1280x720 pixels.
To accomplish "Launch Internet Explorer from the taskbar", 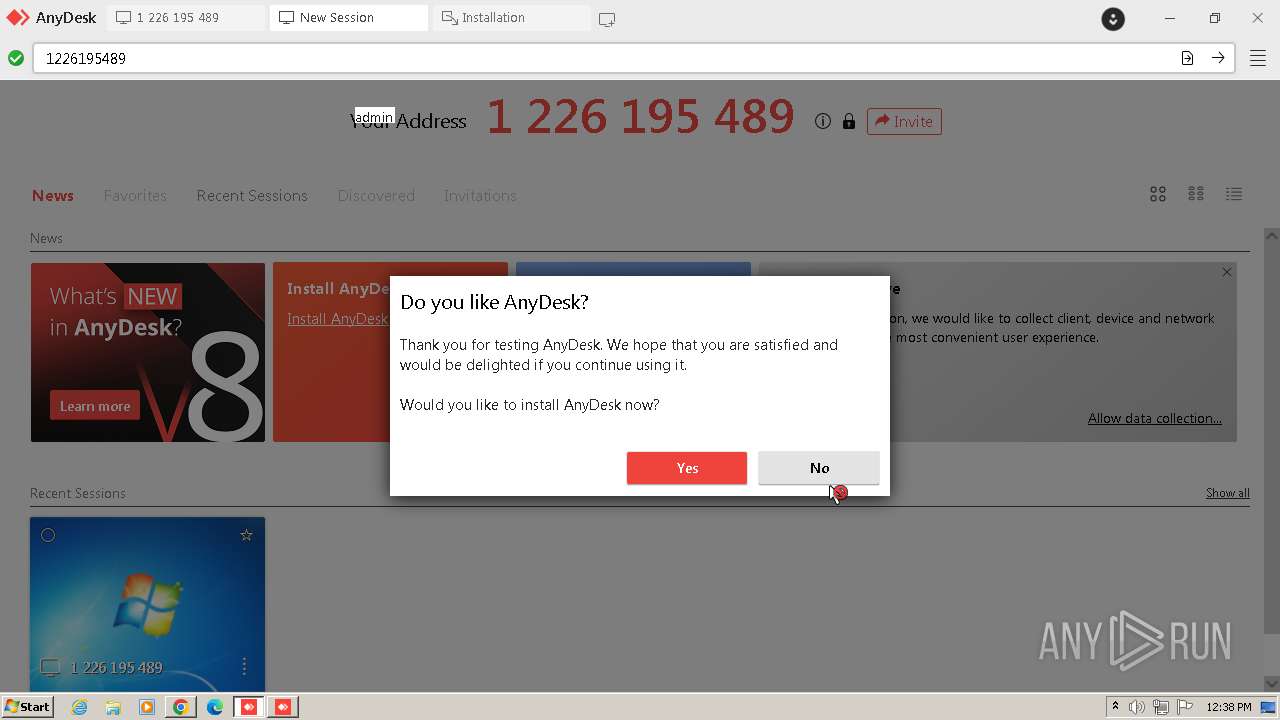I will (80, 707).
